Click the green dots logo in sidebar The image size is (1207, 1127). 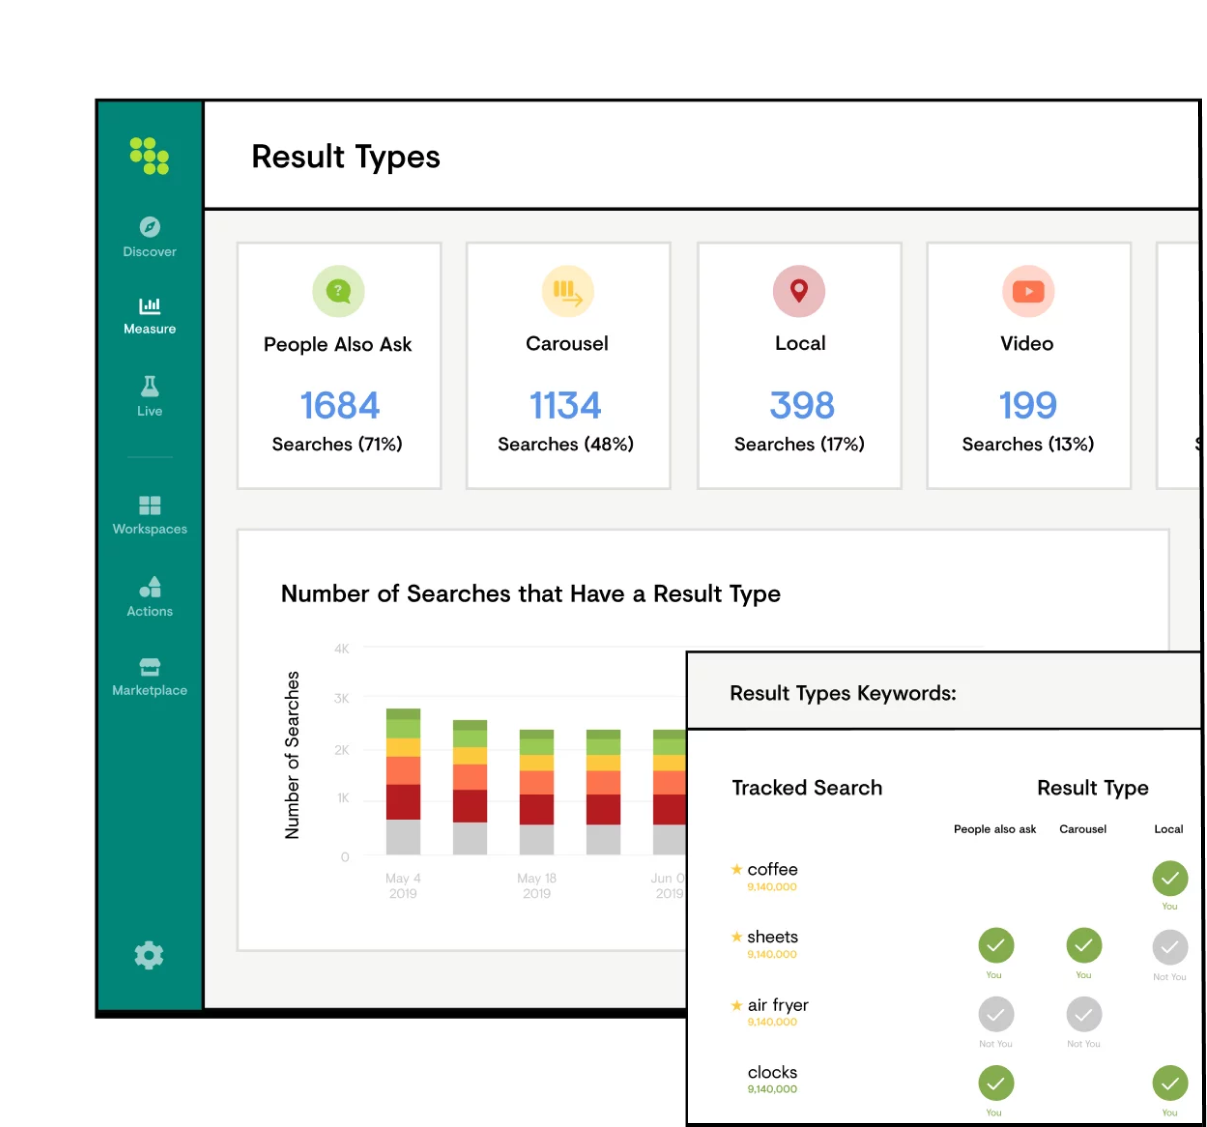[149, 156]
